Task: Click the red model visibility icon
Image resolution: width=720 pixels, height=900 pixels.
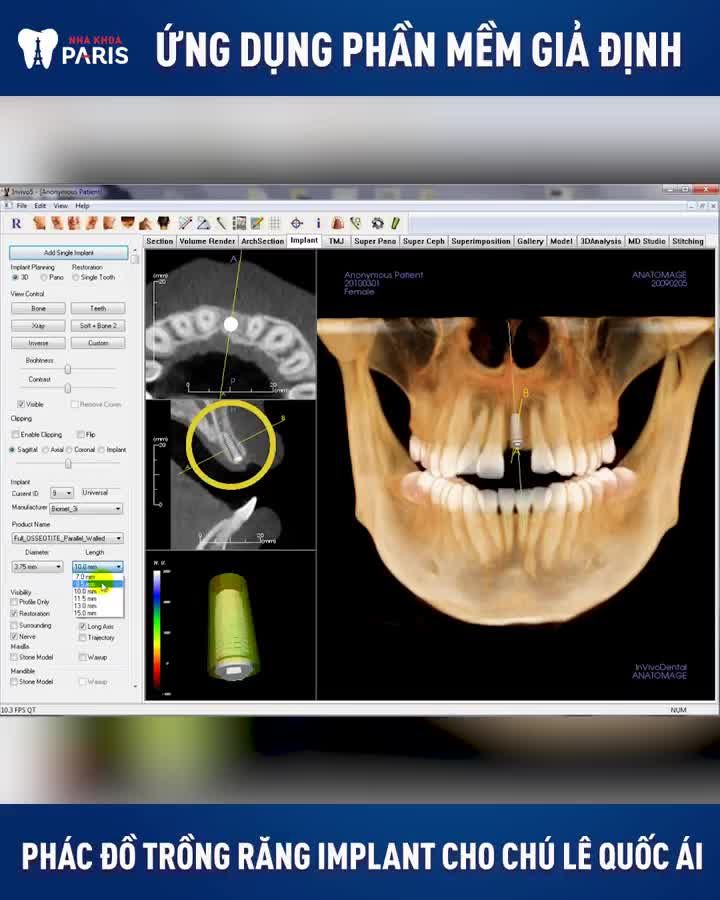Action: (338, 223)
